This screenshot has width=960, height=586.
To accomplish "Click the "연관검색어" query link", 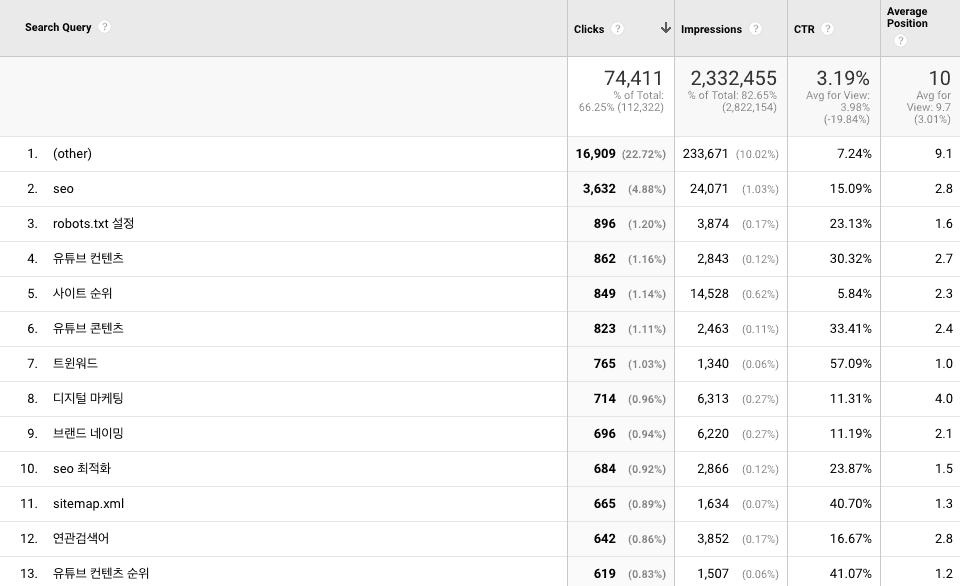I will [81, 539].
